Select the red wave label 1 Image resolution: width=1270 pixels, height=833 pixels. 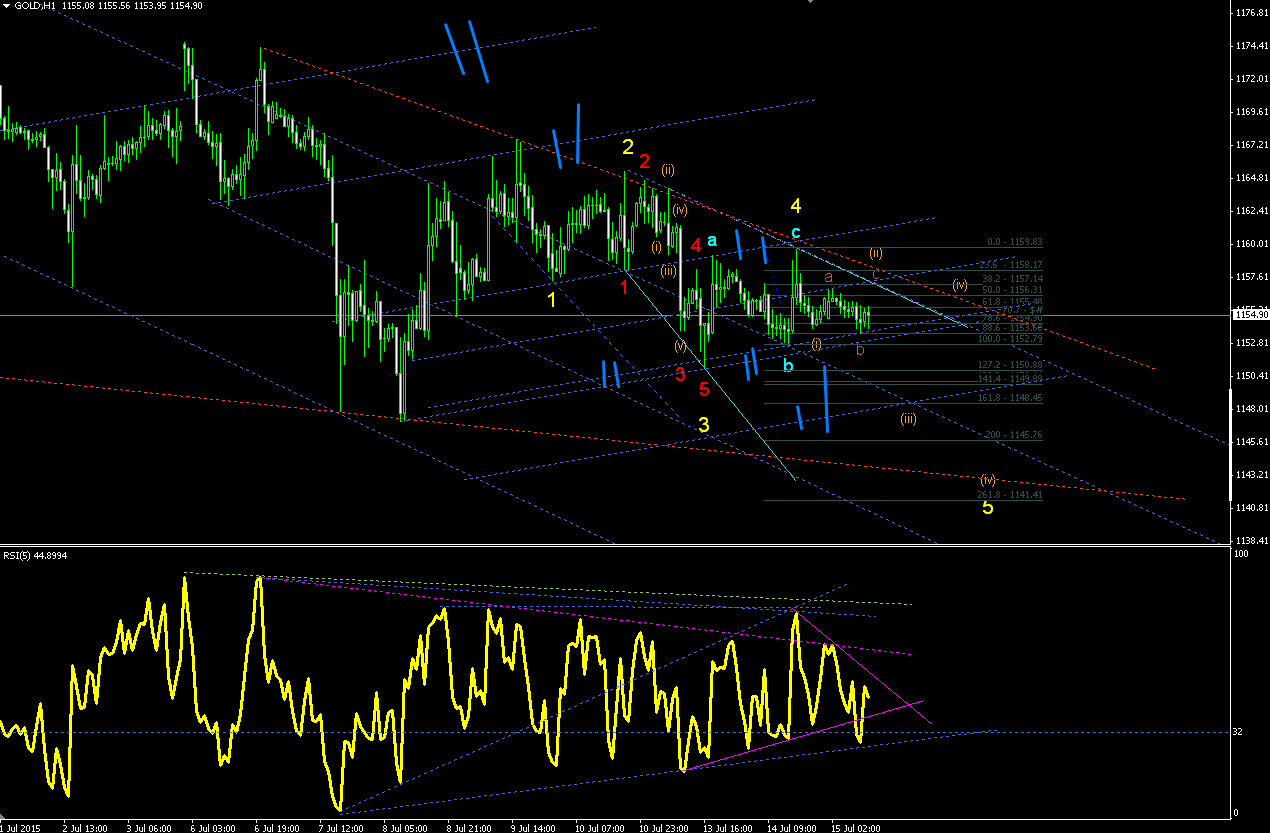tap(624, 287)
